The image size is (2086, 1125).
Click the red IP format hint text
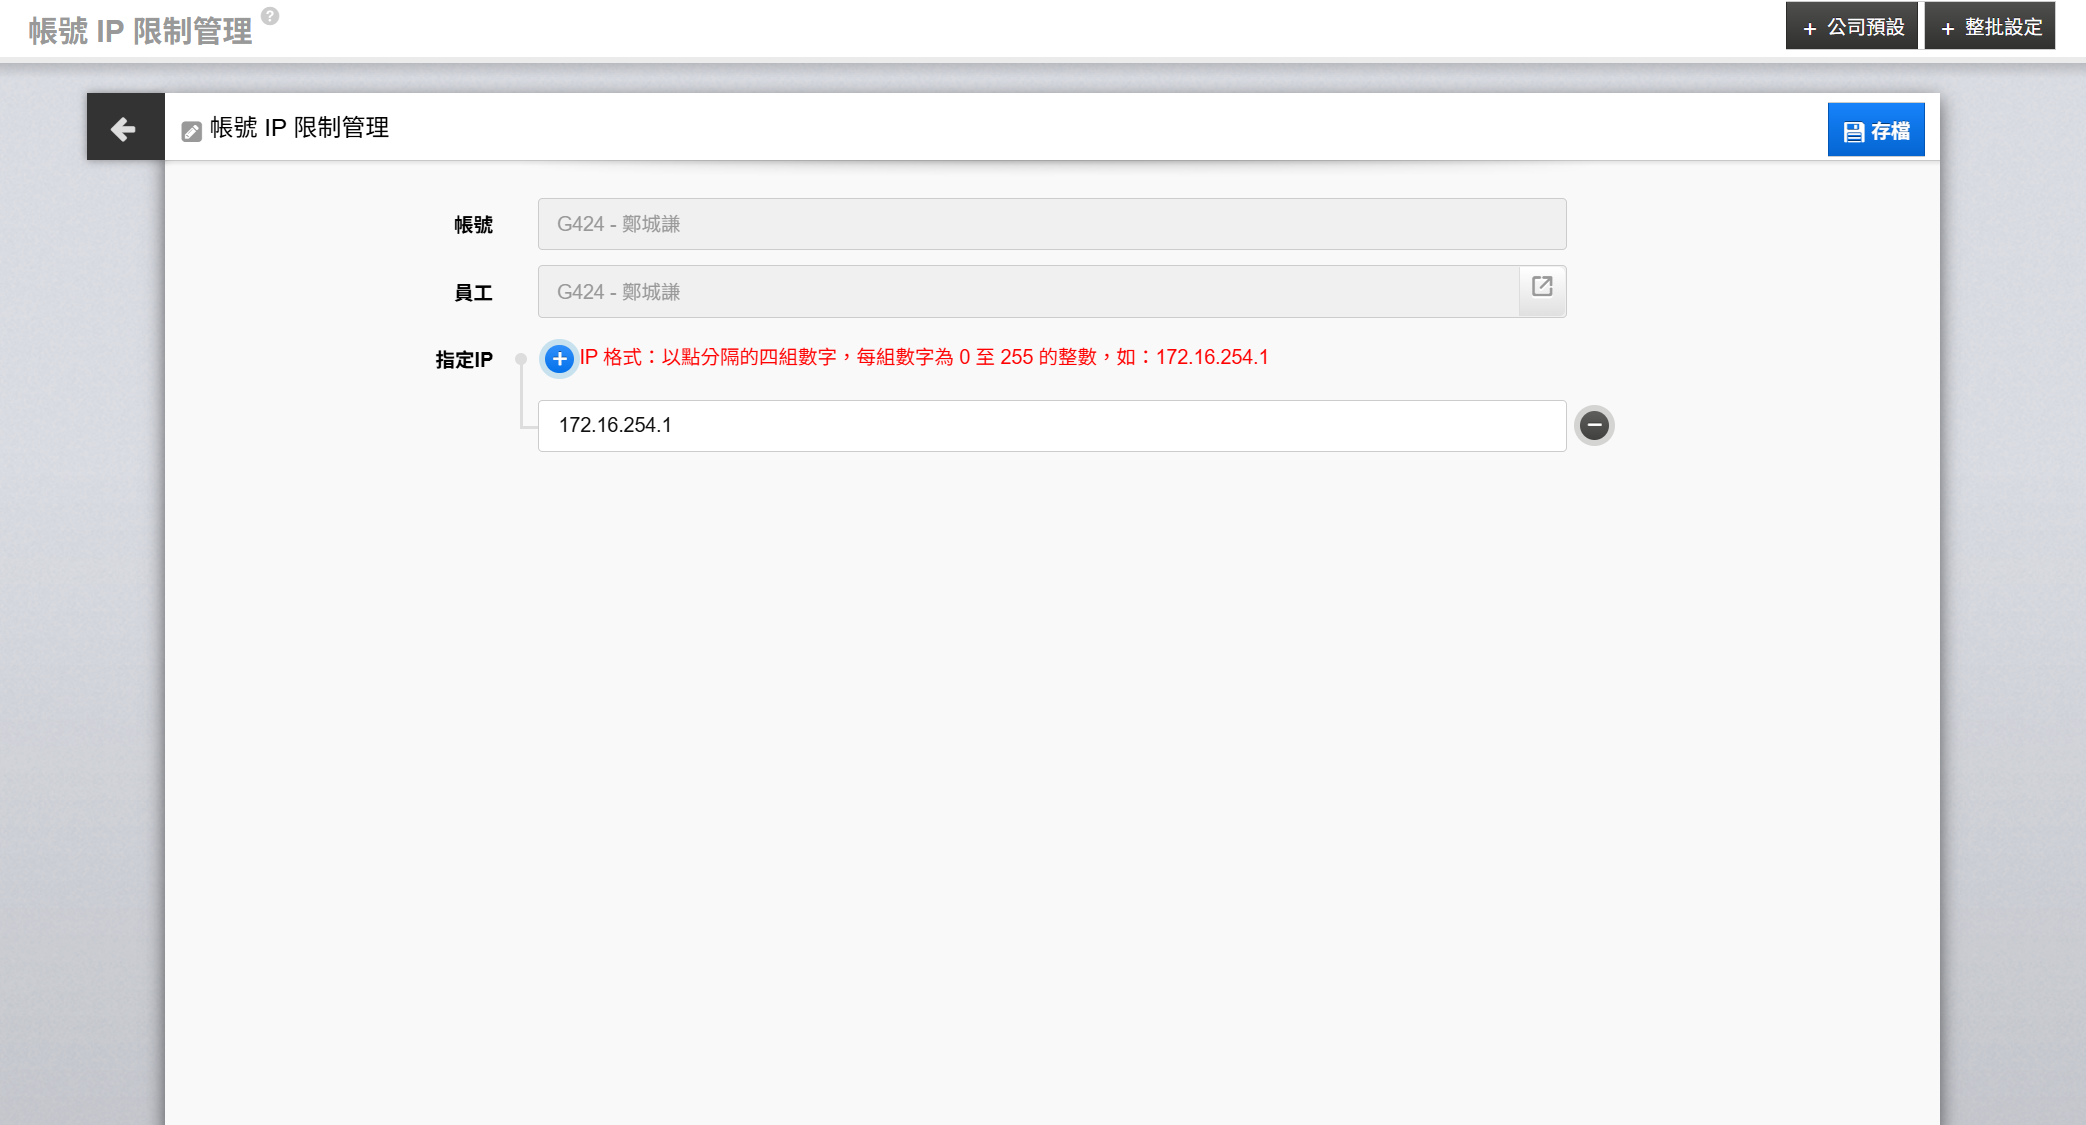tap(924, 357)
